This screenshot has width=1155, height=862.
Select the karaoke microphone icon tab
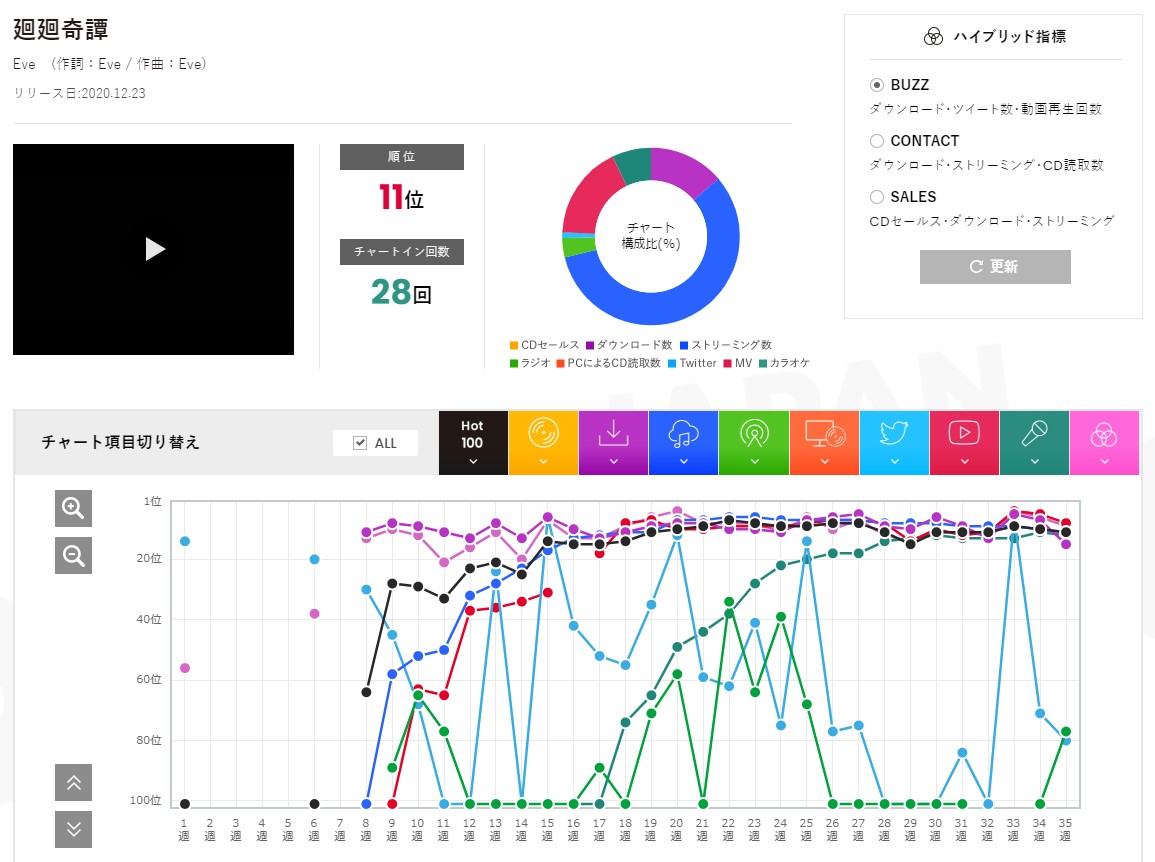[x=1034, y=443]
